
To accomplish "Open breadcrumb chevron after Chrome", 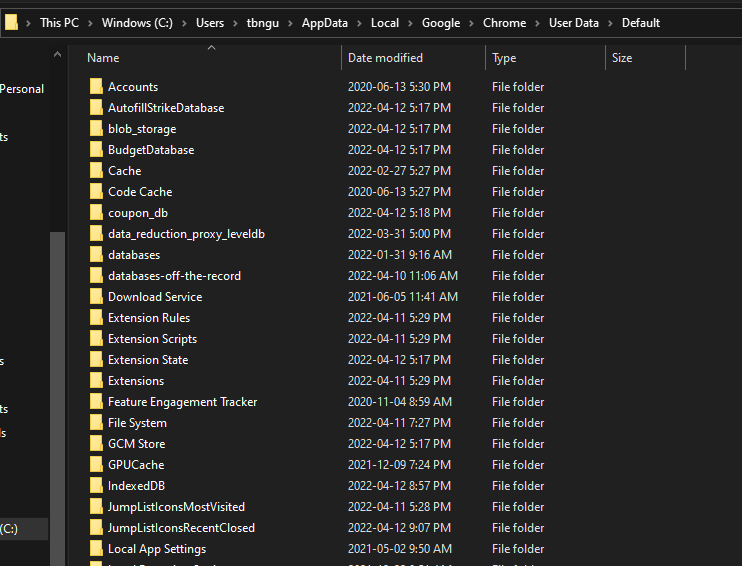I will click(537, 23).
